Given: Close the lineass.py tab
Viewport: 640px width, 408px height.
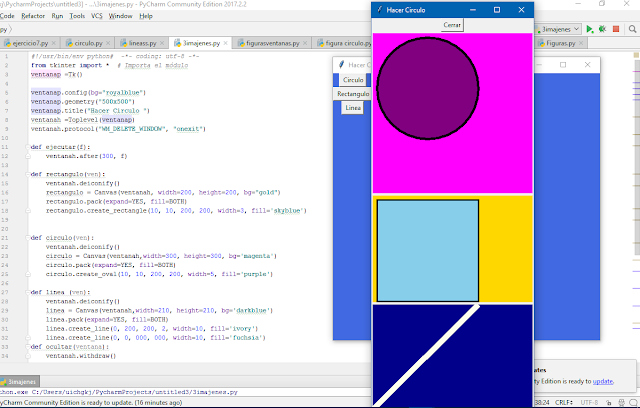Looking at the screenshot, I should 162,43.
